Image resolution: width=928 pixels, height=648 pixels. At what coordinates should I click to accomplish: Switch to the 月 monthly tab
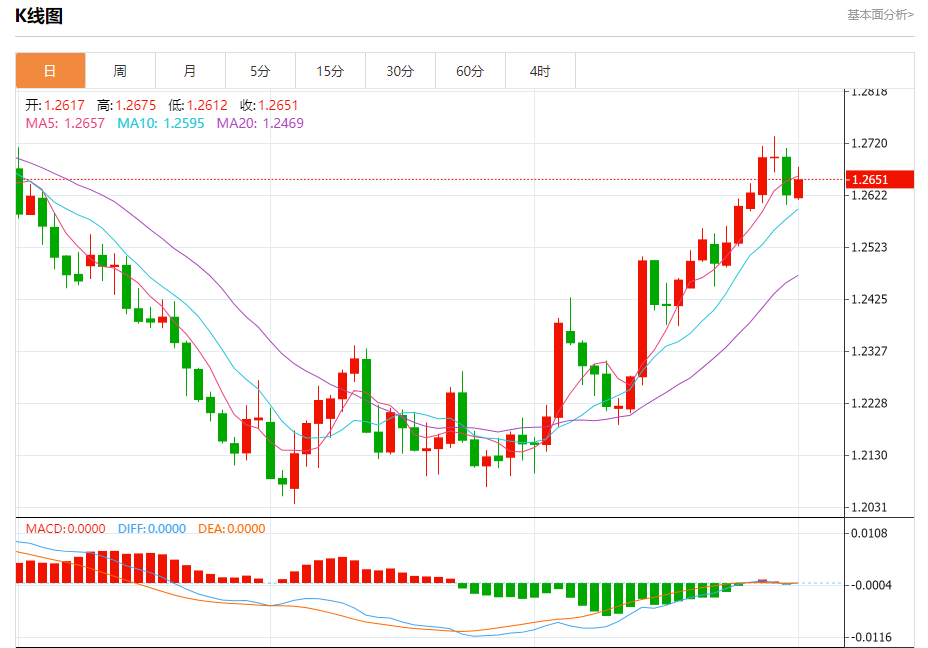click(x=190, y=71)
